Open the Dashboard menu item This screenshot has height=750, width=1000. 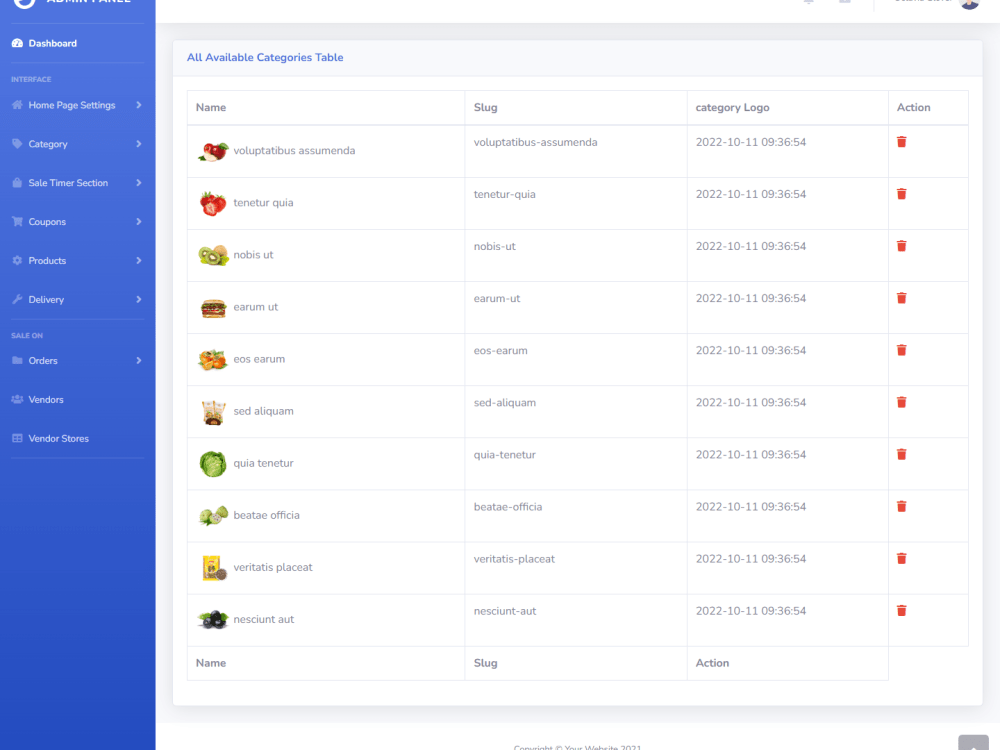(77, 43)
